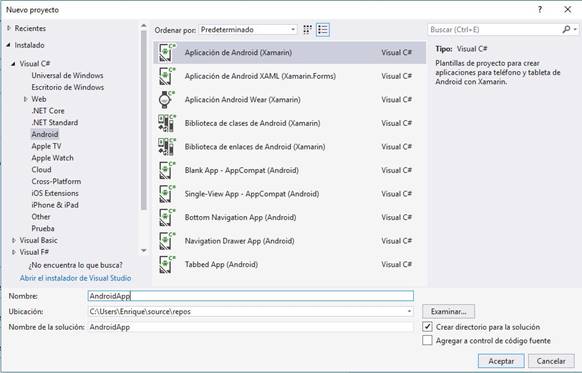
Task: Select the Other category
Action: tap(41, 217)
